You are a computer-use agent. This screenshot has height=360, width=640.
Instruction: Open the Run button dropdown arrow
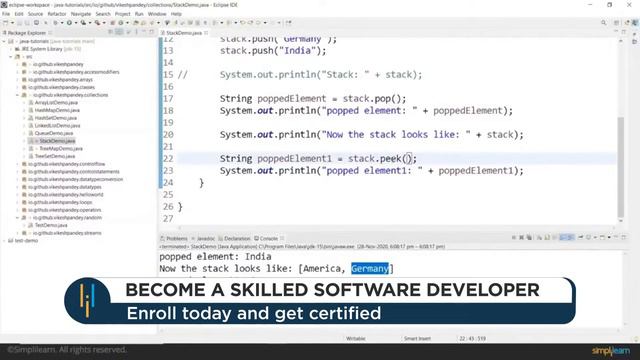76,23
